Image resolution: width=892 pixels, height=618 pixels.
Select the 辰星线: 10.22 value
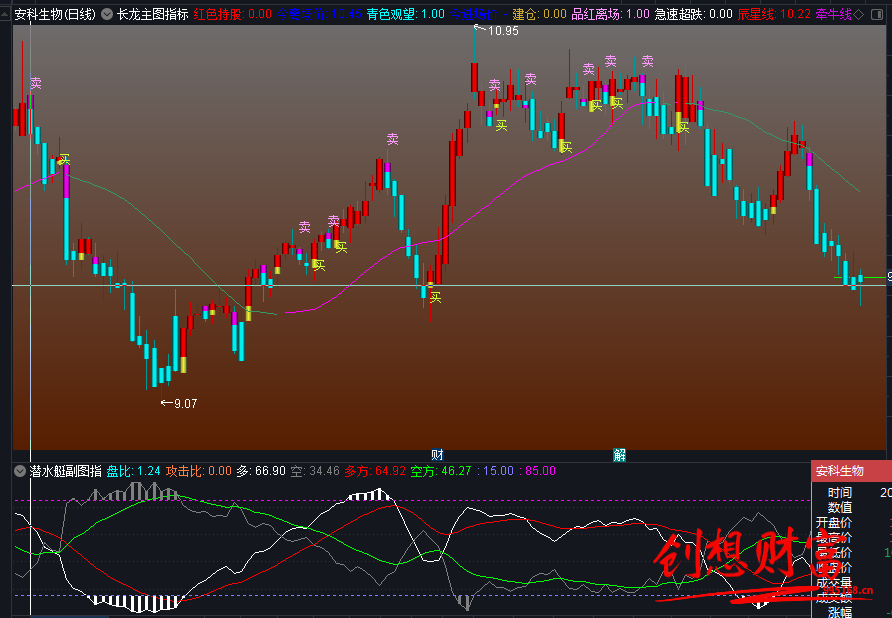(774, 14)
